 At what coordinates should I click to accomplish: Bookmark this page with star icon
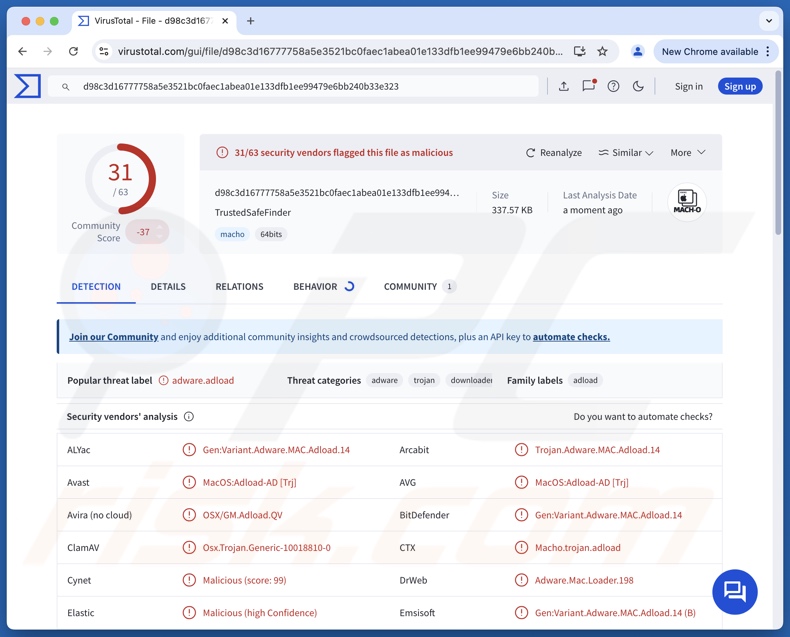click(603, 51)
